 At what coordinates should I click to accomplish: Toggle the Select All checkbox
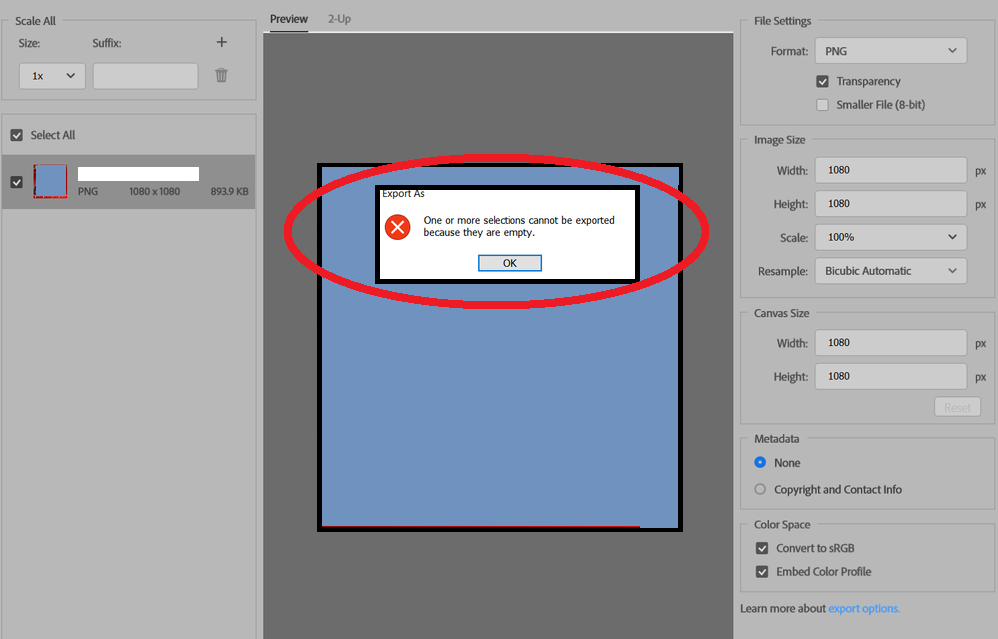(x=16, y=134)
